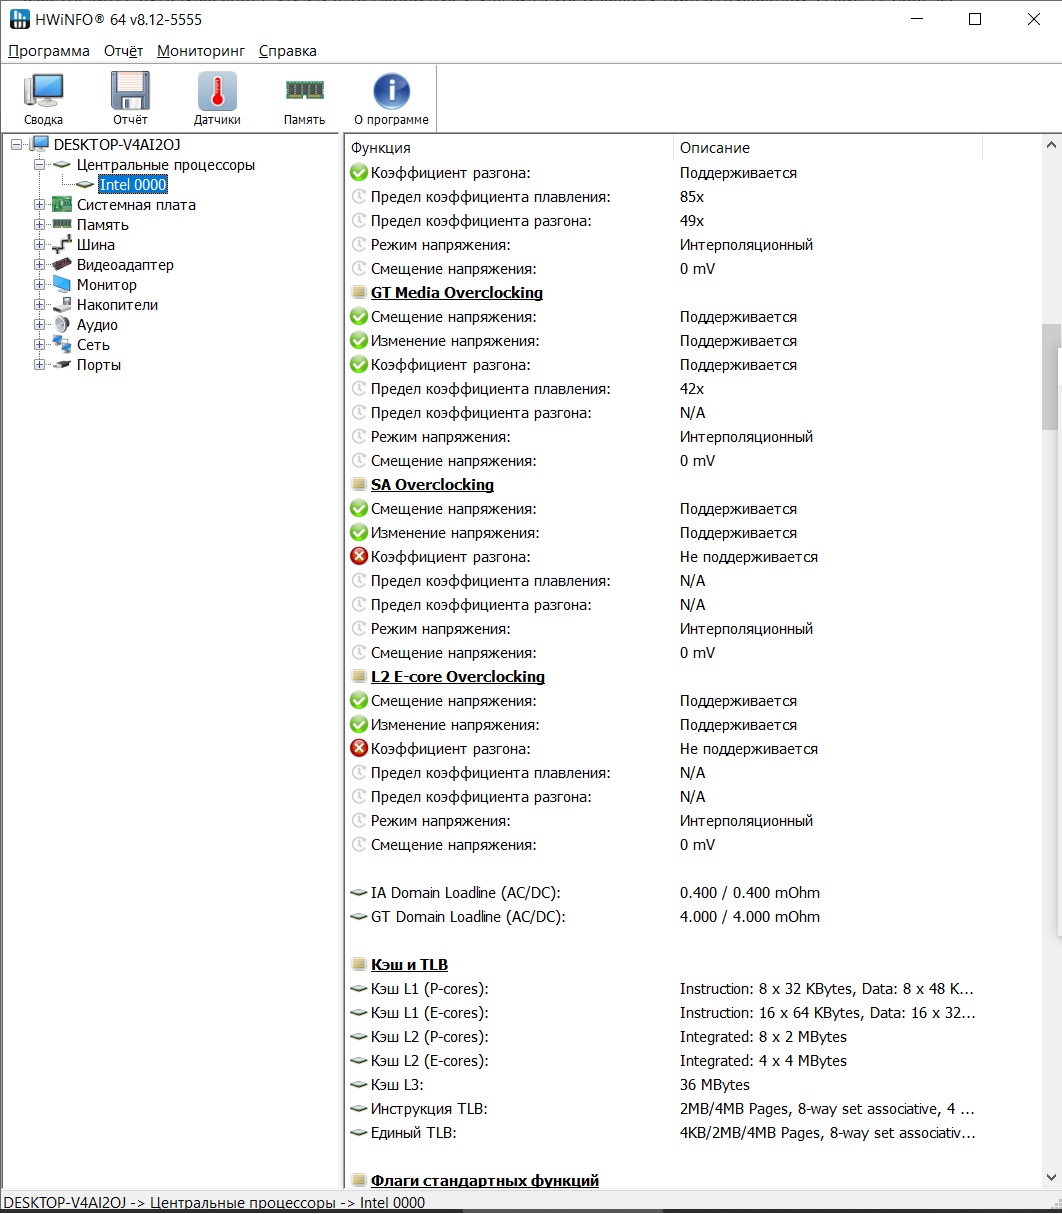The image size is (1062, 1214).
Task: Click the 36 MBytes L3 cache value
Action: 714,1085
